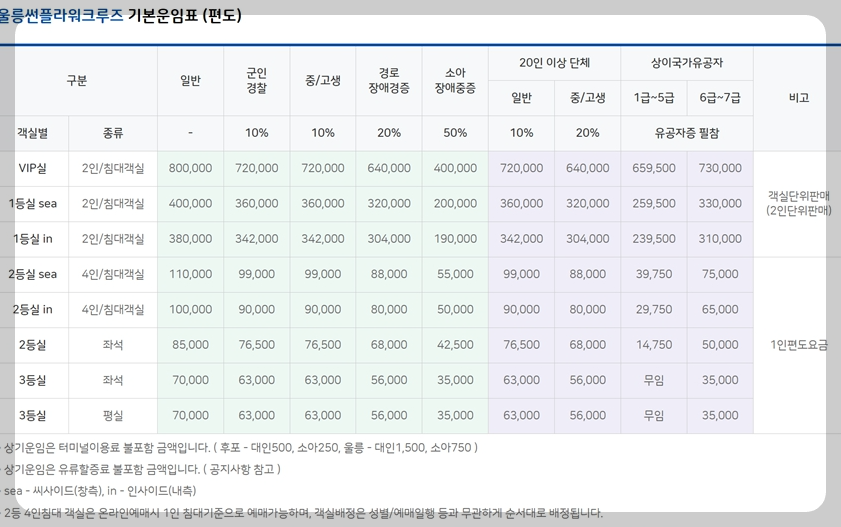841x527 pixels.
Task: Click the '6급~7급' sub-header
Action: 720,98
